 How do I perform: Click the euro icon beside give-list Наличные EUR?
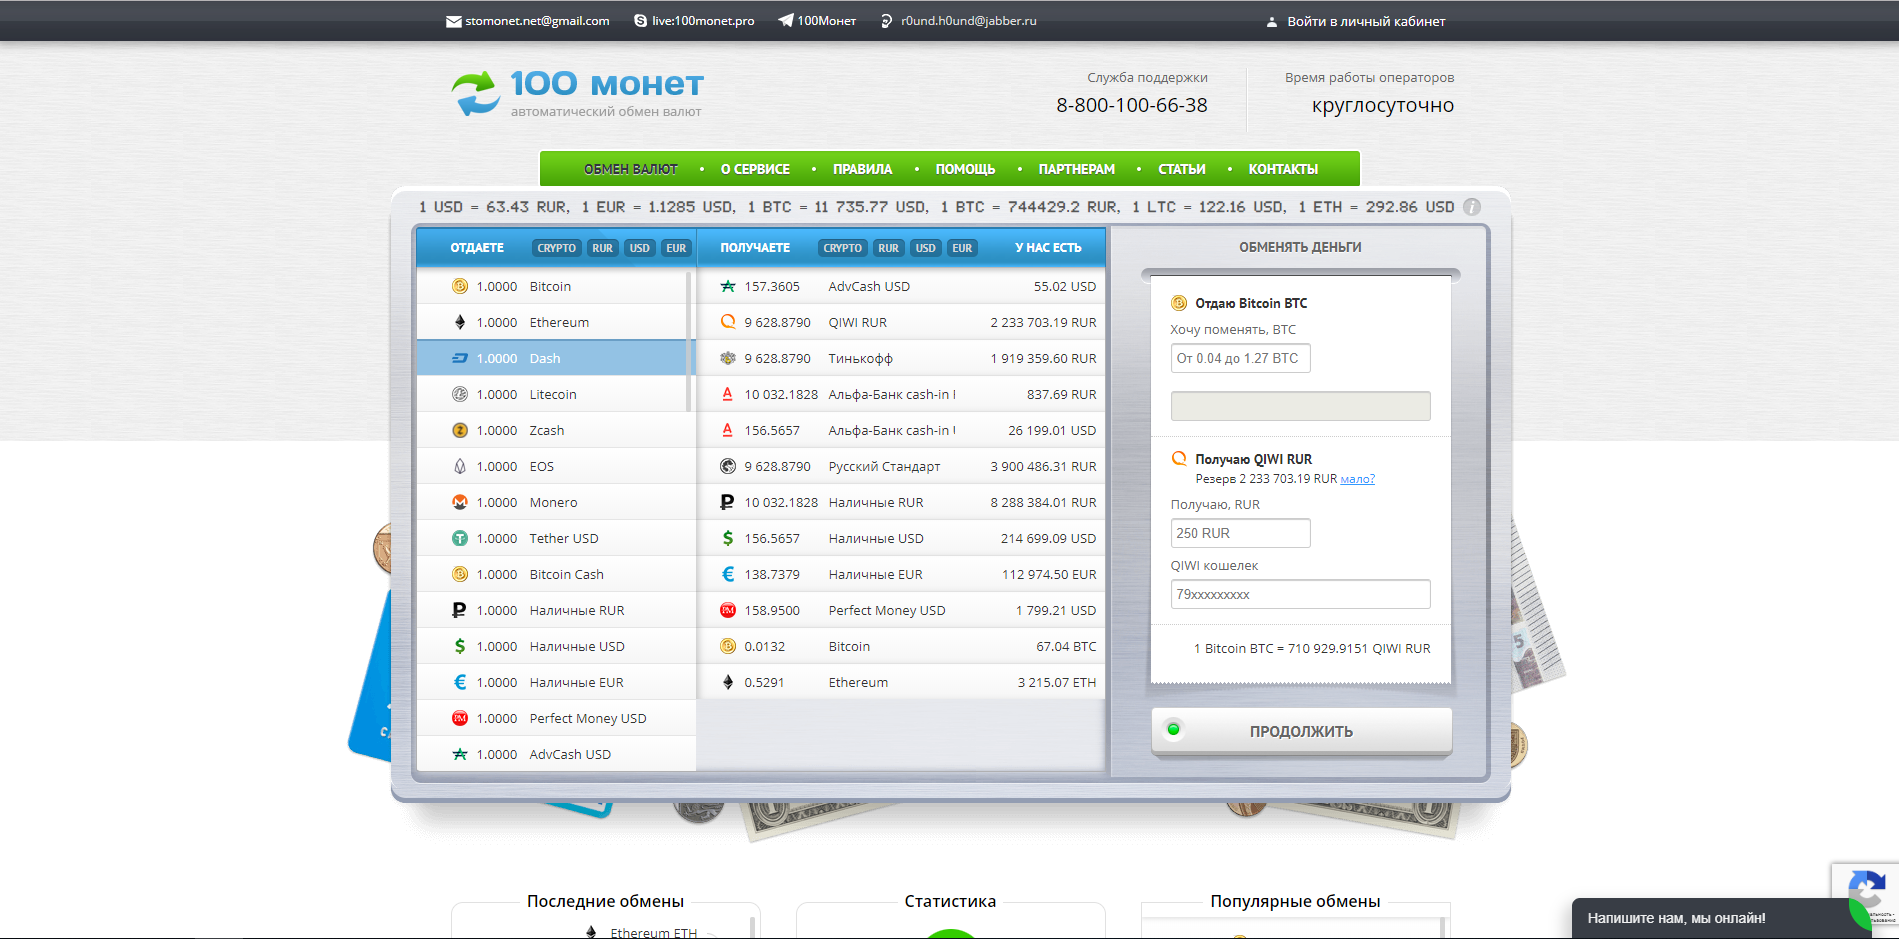pyautogui.click(x=460, y=682)
